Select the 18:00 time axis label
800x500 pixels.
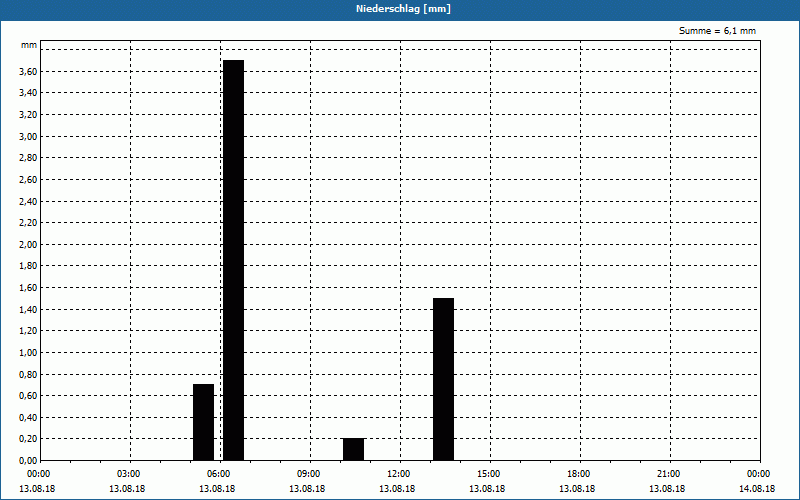click(580, 474)
